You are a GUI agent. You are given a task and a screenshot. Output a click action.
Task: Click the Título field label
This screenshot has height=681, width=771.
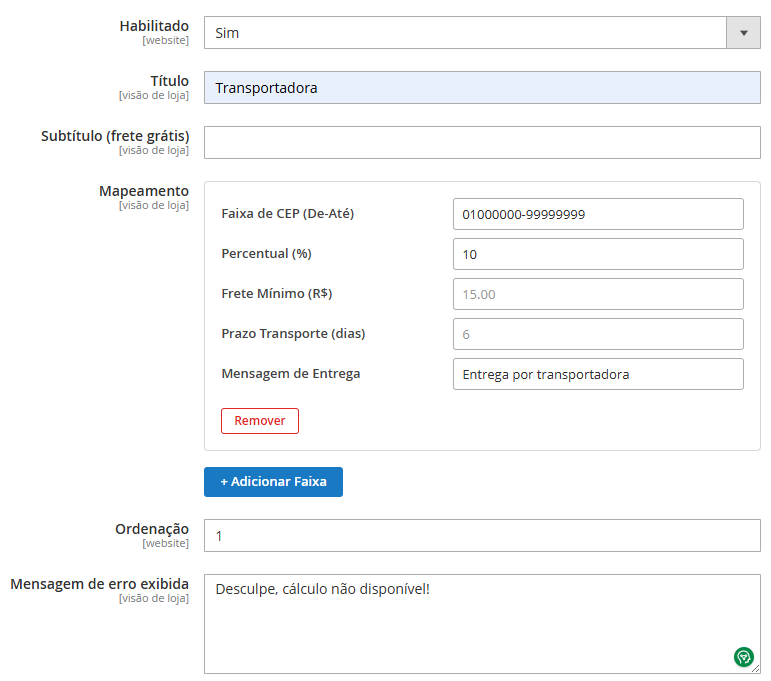169,81
